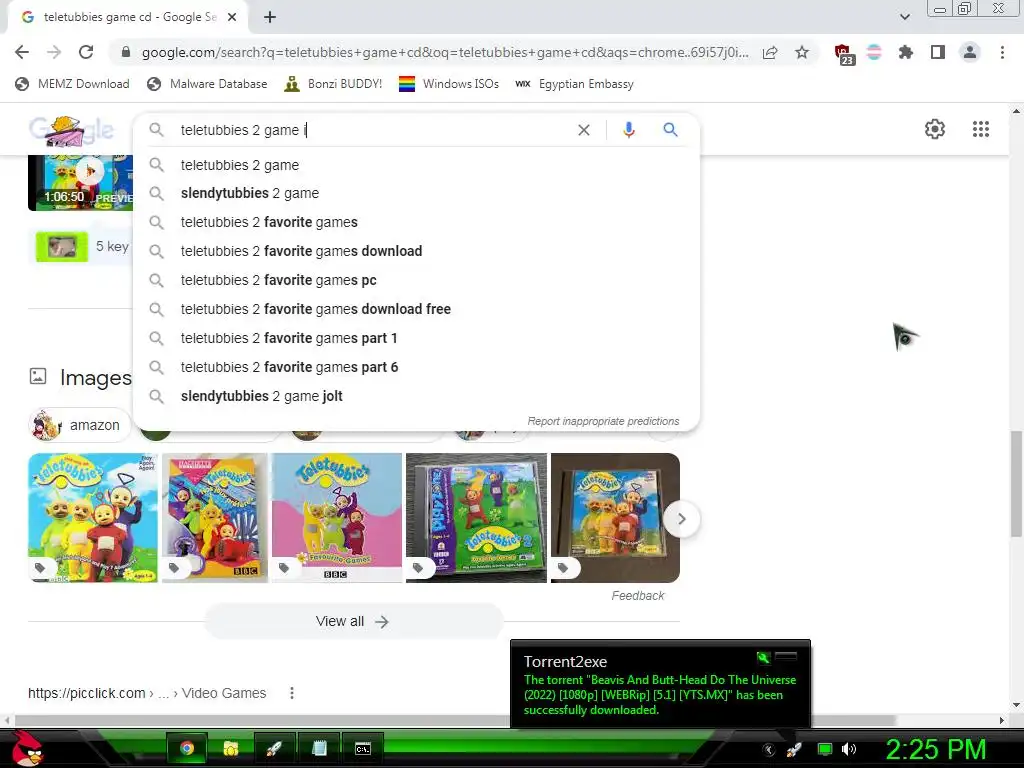Open the Chrome three-dot menu

tap(1002, 52)
